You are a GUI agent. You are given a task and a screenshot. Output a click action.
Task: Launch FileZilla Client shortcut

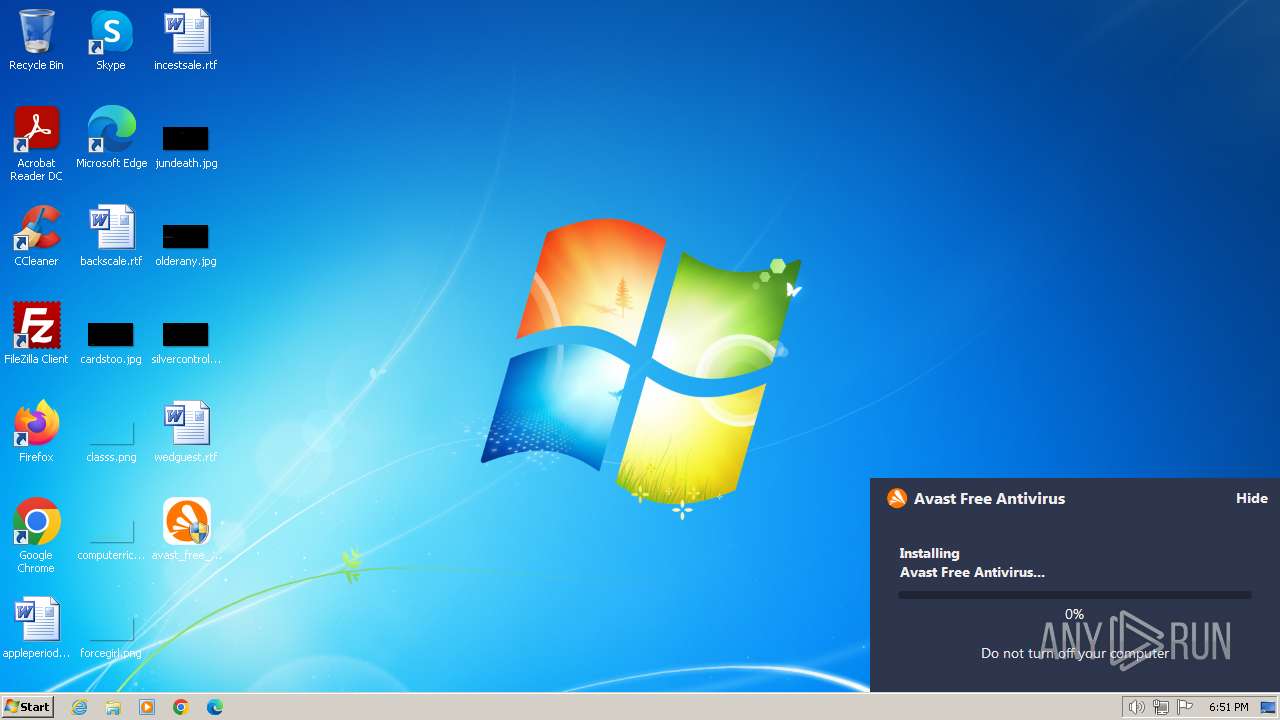[36, 334]
